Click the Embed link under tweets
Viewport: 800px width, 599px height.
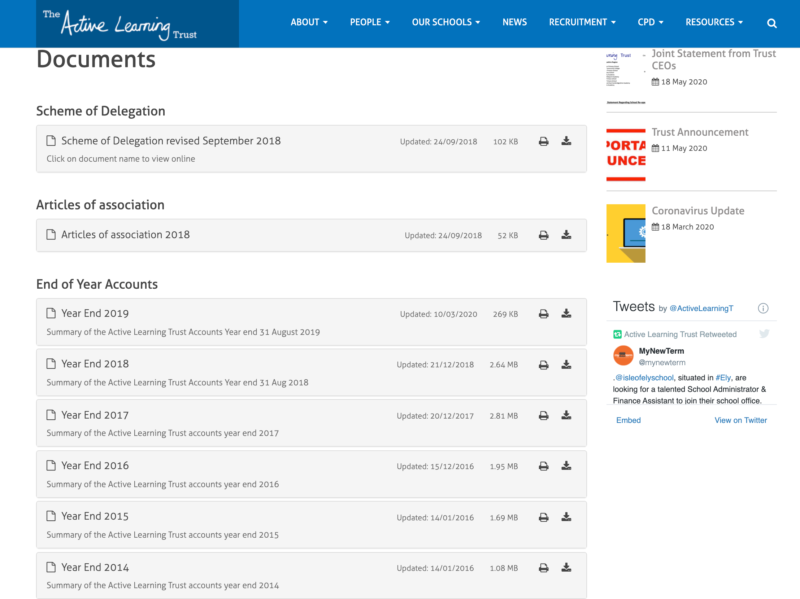pyautogui.click(x=629, y=420)
